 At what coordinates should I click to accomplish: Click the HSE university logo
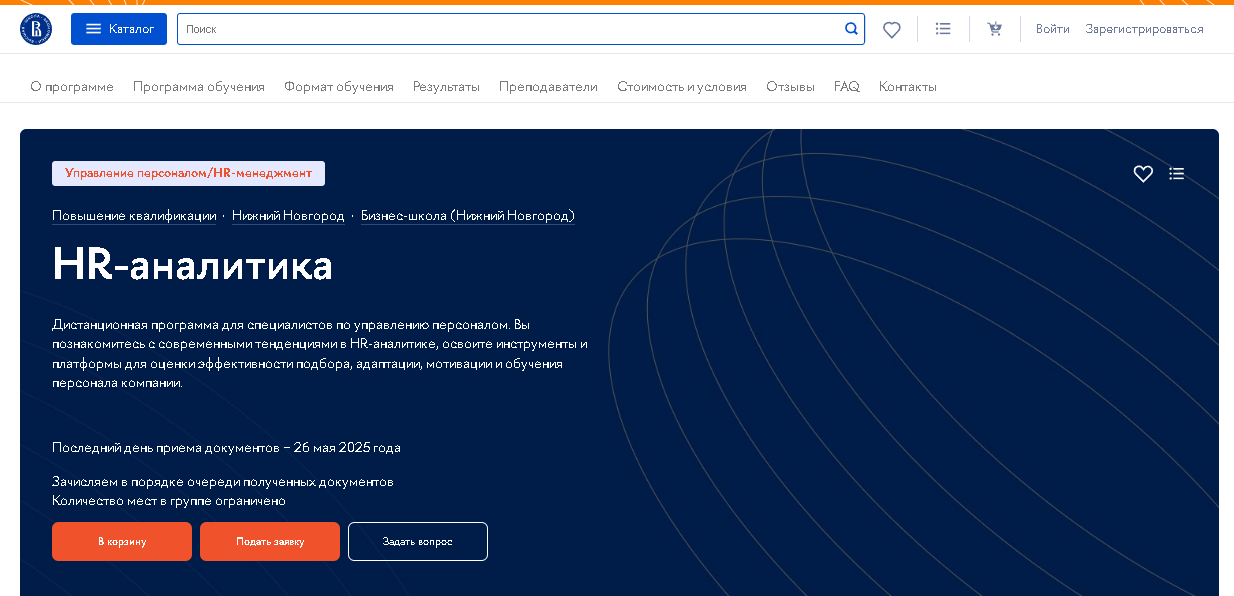36,29
